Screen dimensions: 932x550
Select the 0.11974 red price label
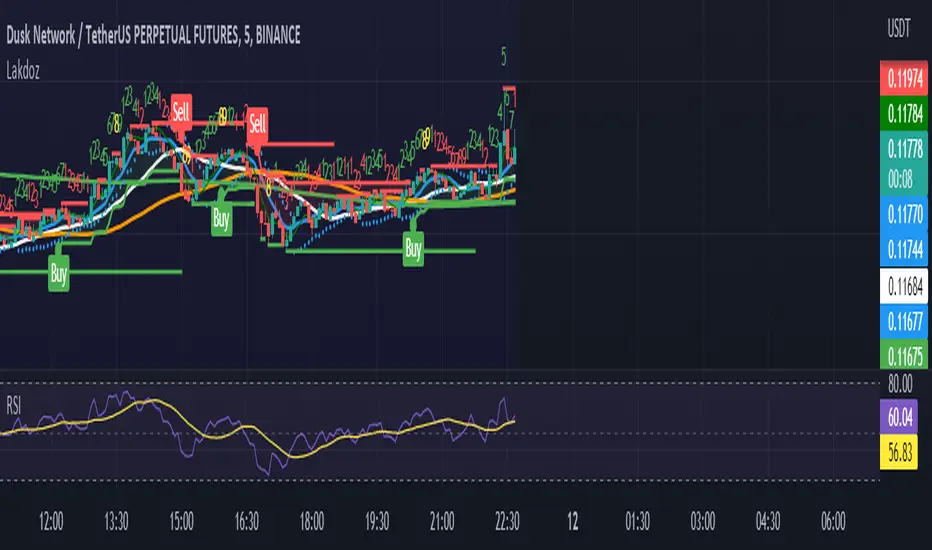coord(903,78)
